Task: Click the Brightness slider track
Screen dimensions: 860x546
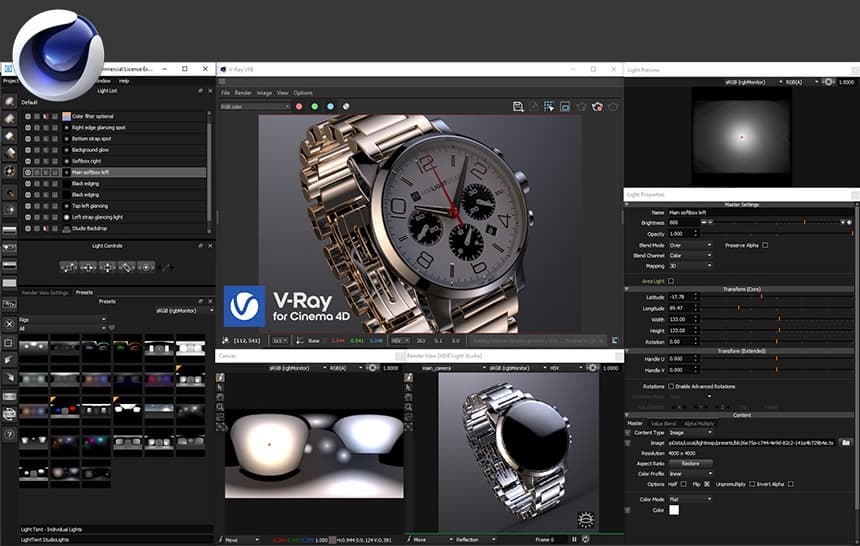Action: click(776, 222)
